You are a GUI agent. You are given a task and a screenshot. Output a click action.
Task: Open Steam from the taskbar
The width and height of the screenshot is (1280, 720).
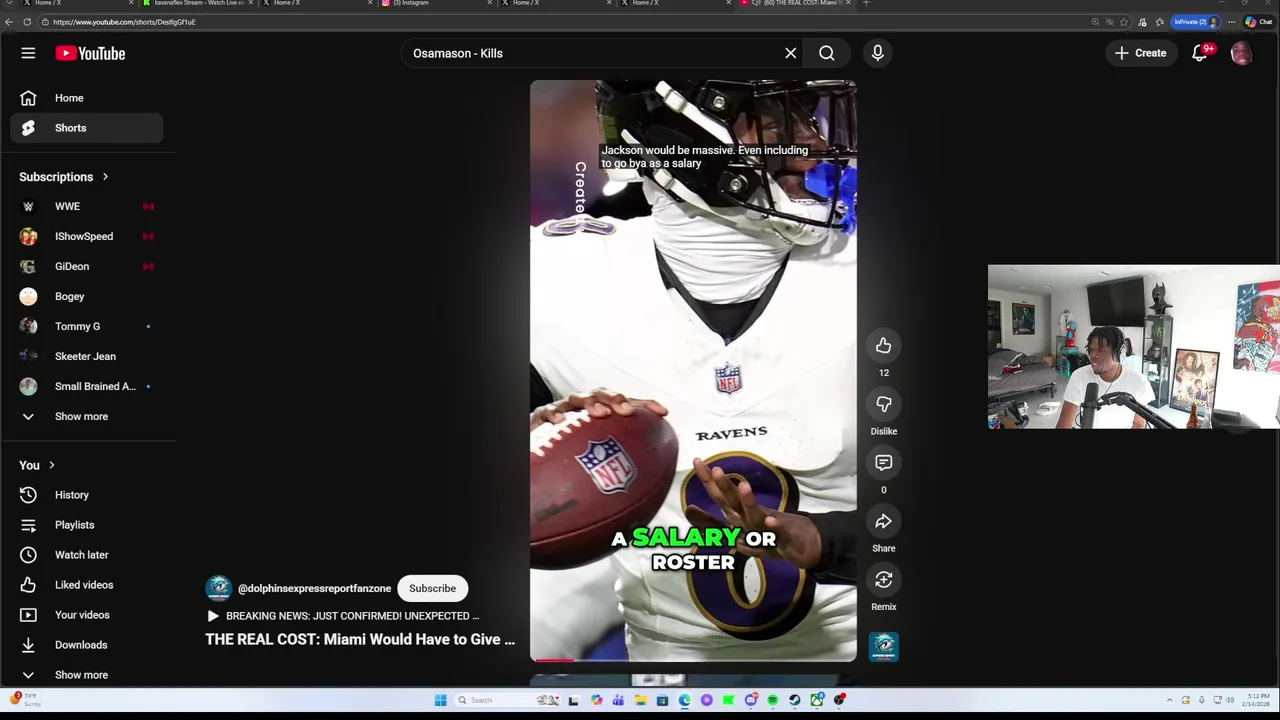[x=794, y=700]
